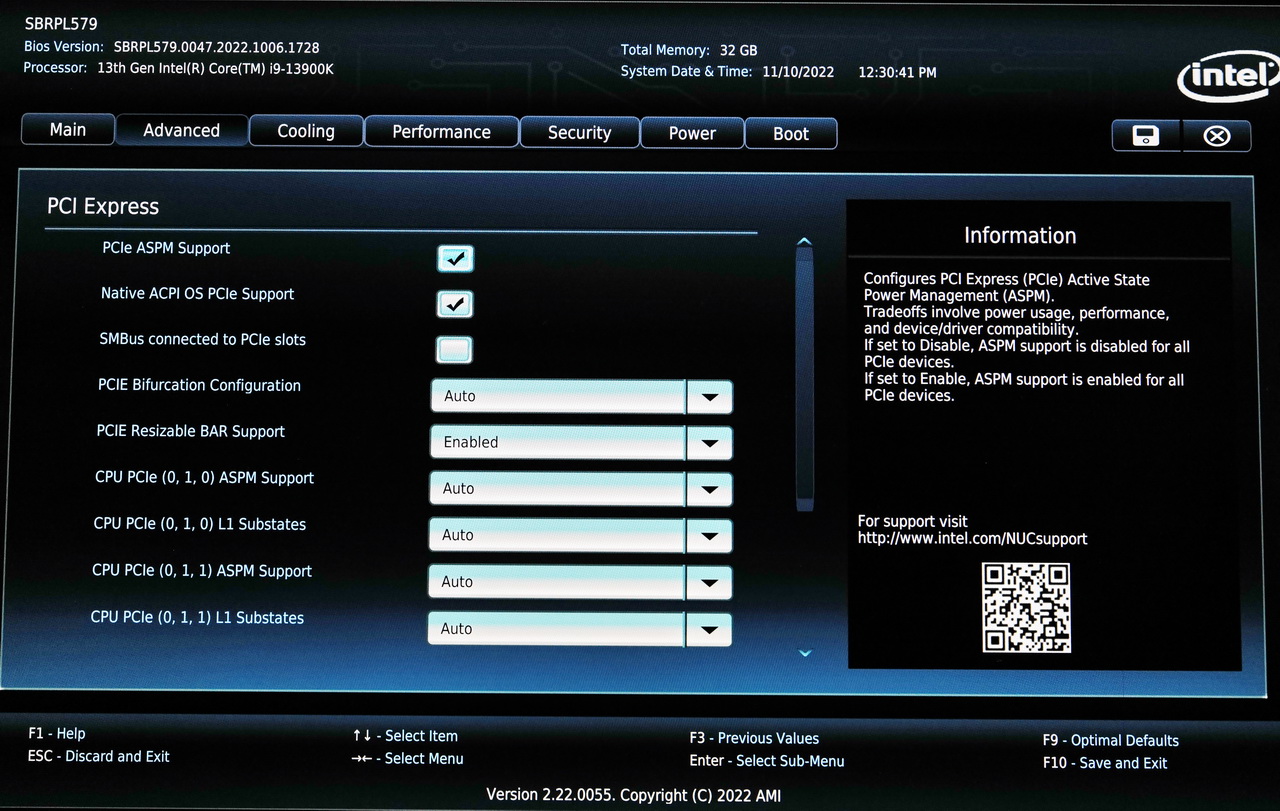The height and width of the screenshot is (811, 1280).
Task: Open CPU PCIe (0, 1, 1) ASPM Support dropdown
Action: [x=580, y=582]
